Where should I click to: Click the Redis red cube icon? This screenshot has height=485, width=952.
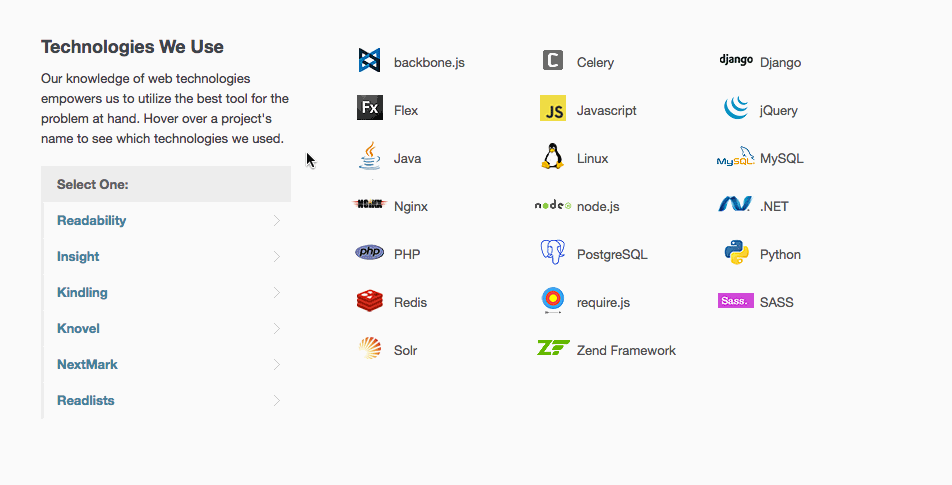(370, 300)
